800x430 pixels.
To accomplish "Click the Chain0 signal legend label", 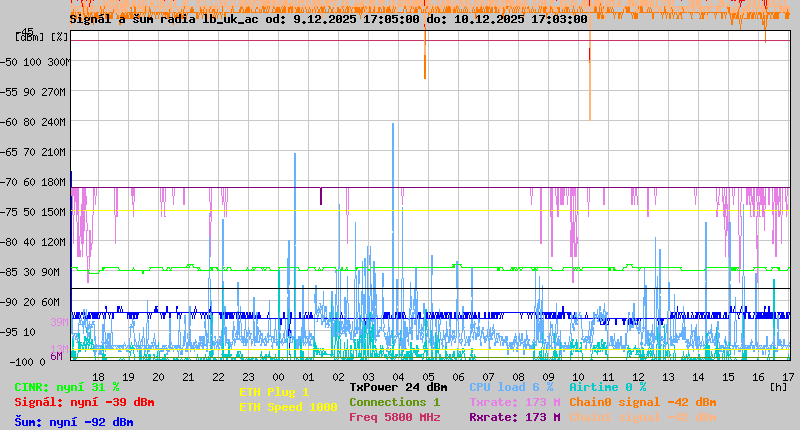I will tap(642, 402).
